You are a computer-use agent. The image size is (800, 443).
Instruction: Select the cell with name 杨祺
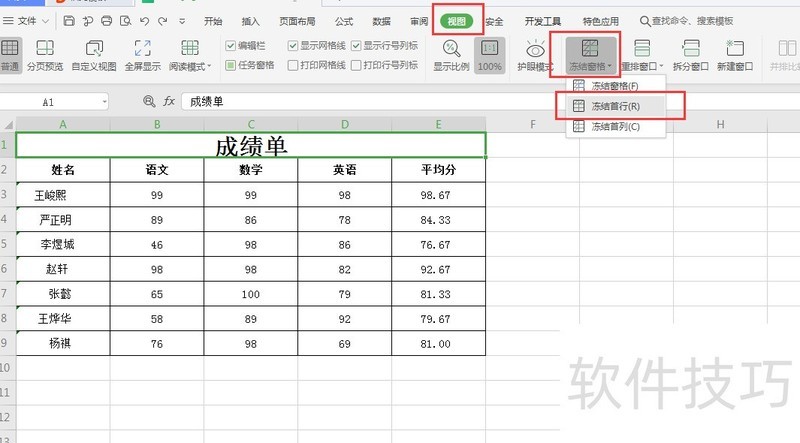tap(63, 343)
